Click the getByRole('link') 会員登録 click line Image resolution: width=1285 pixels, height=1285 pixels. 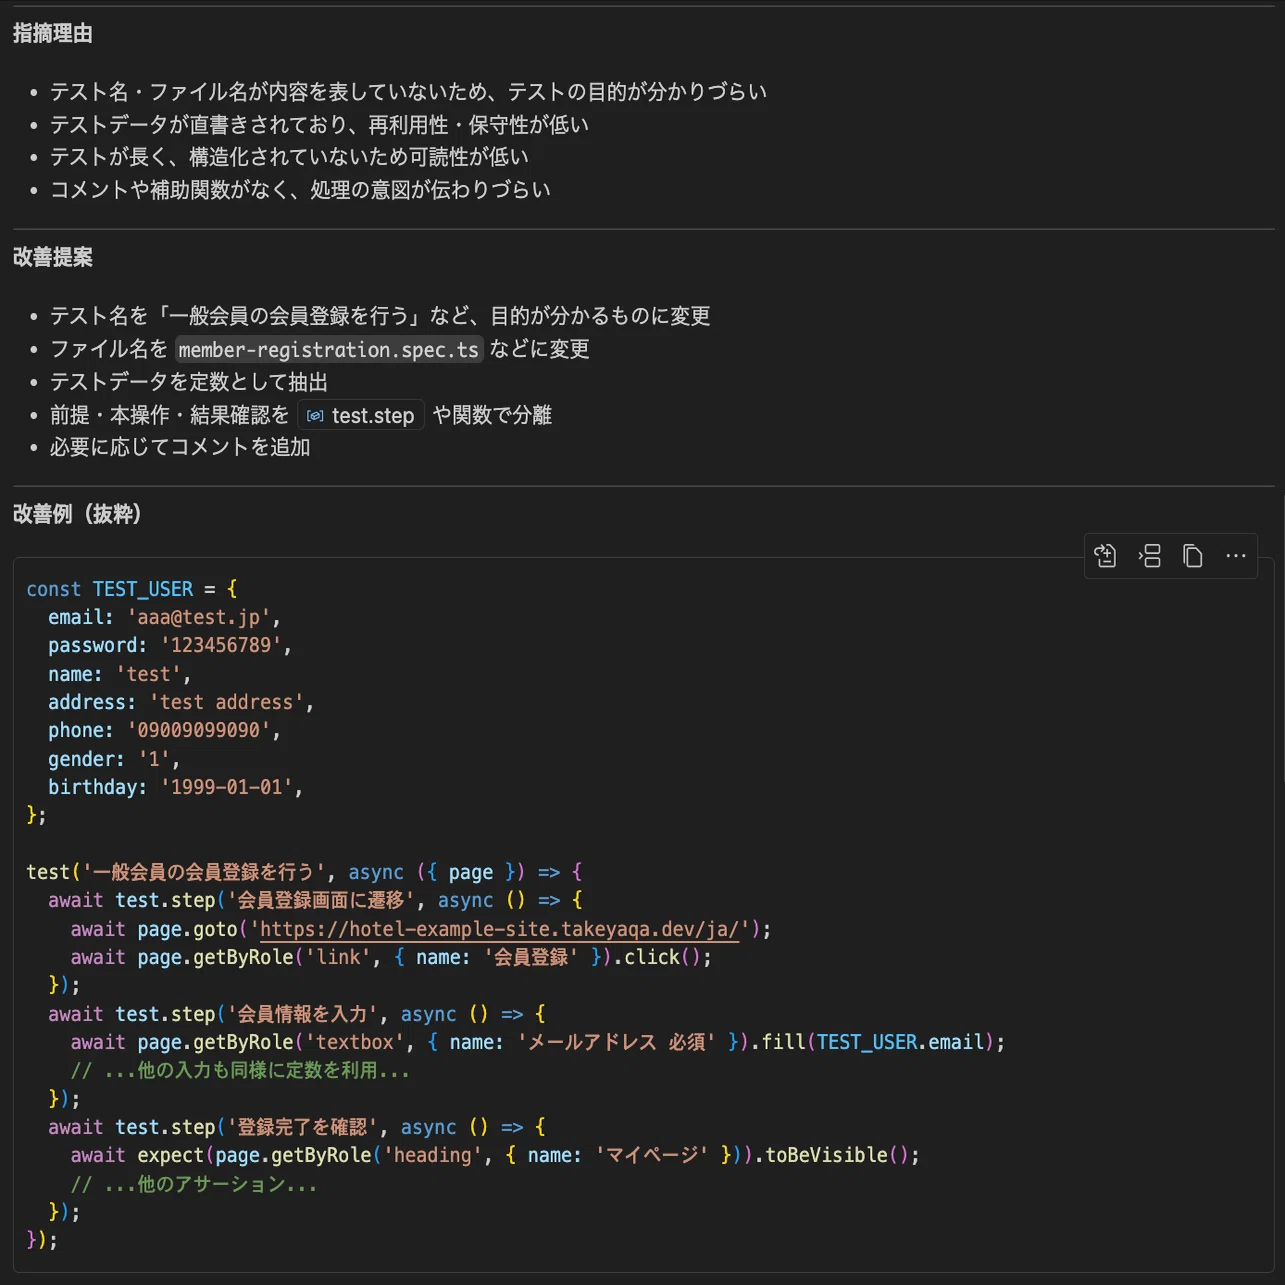(x=391, y=957)
